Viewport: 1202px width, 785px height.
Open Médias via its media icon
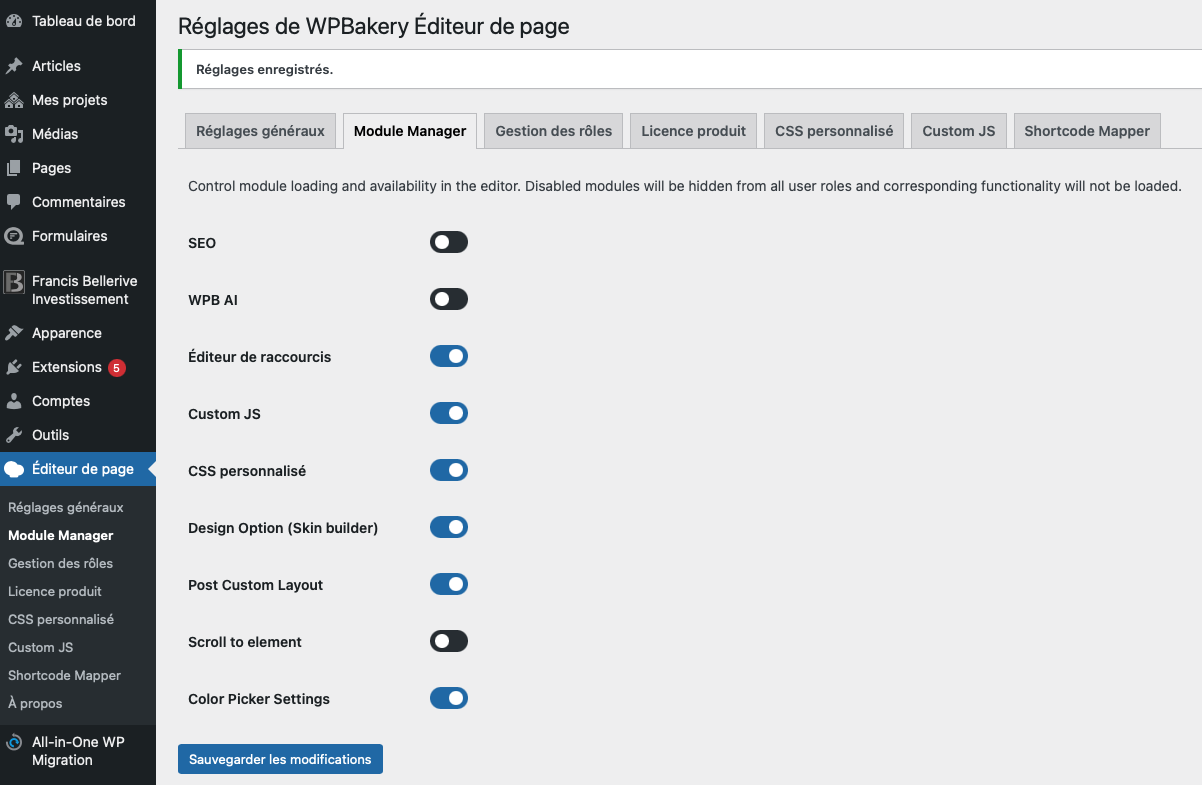click(x=14, y=134)
